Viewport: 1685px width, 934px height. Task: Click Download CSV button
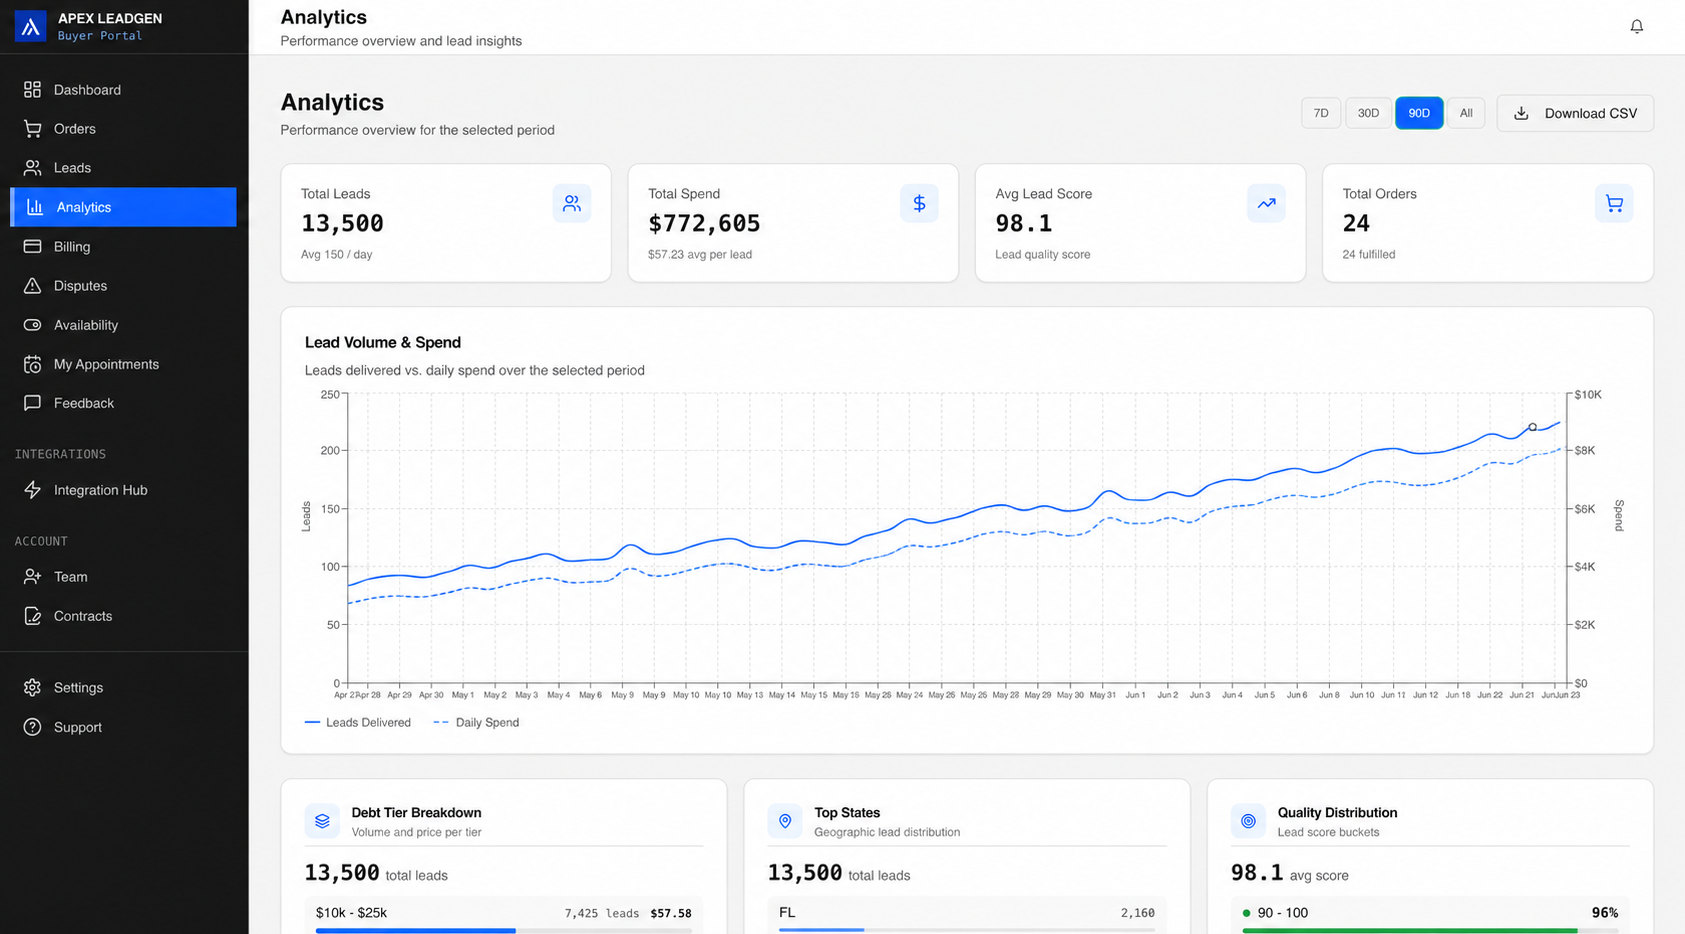click(1575, 113)
